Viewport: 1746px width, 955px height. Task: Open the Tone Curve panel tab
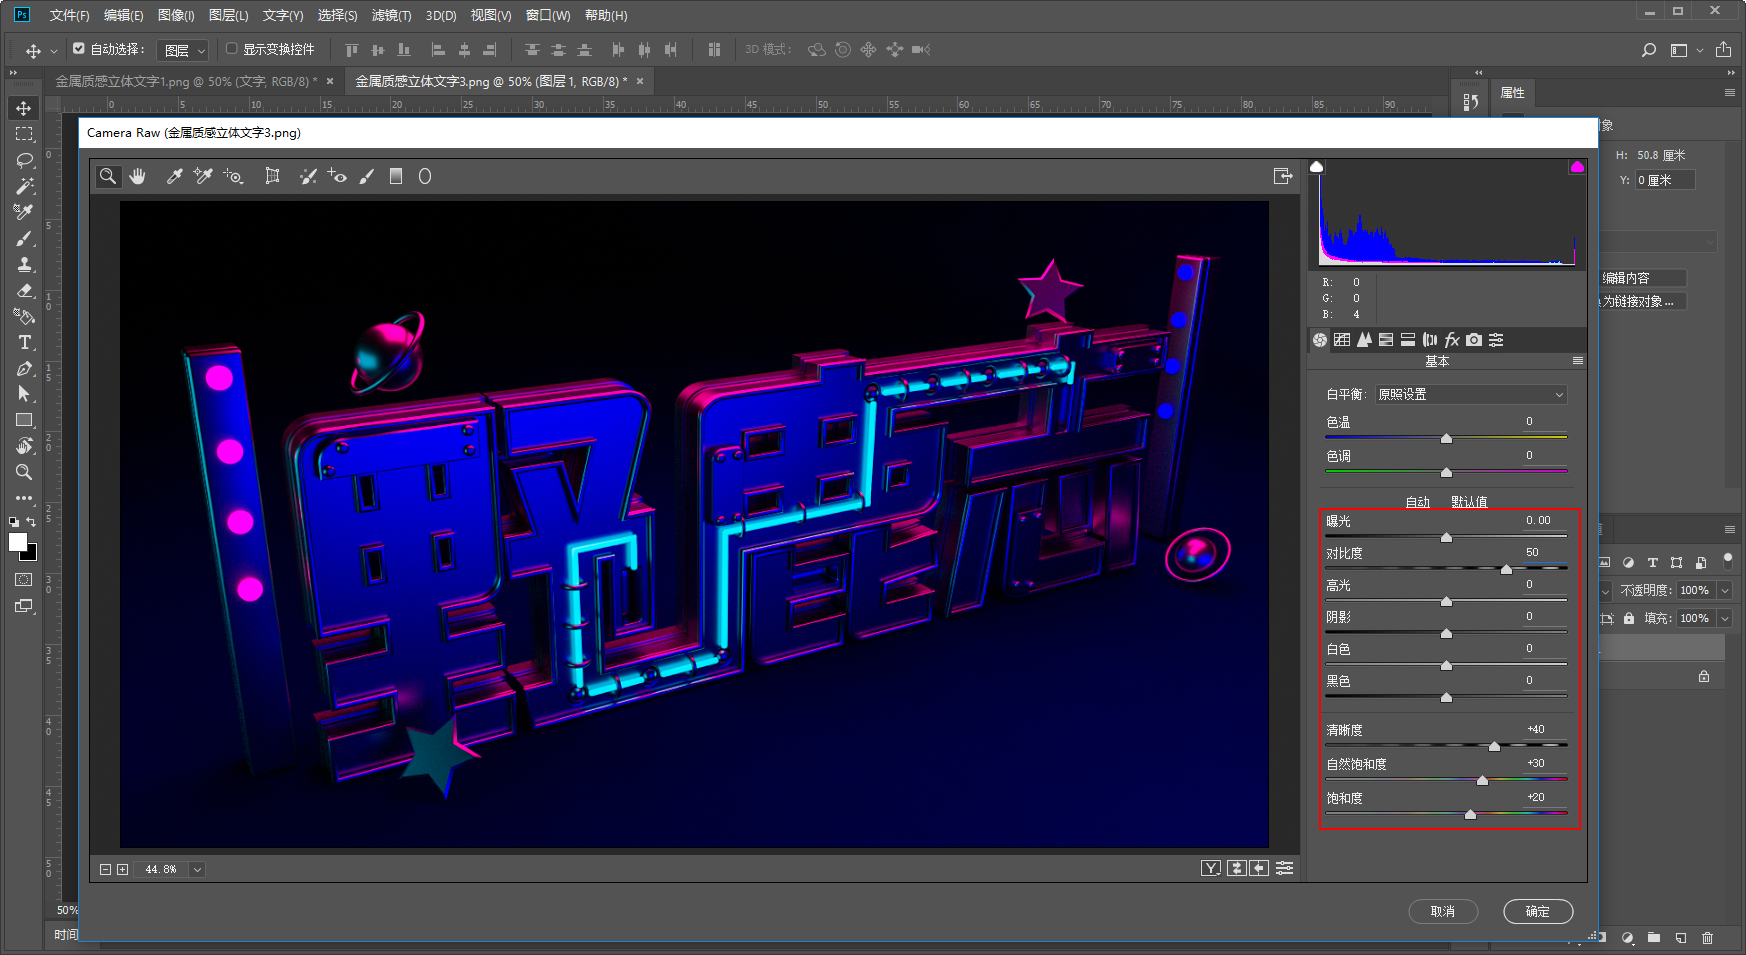click(1342, 340)
